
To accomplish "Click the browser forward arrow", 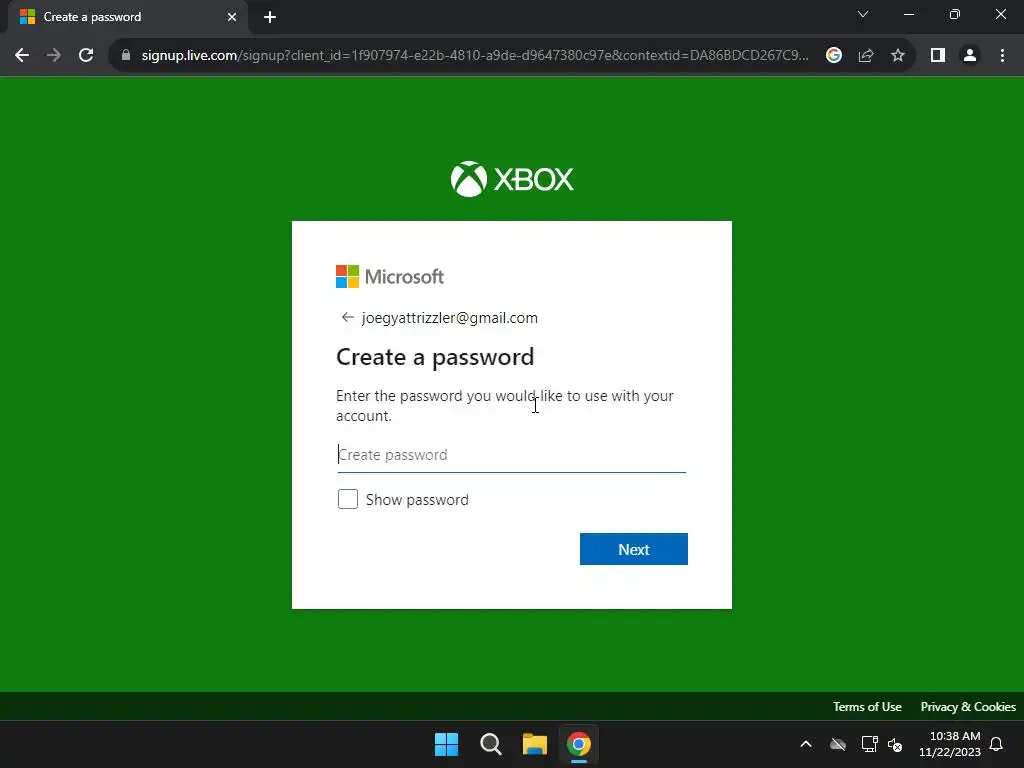I will [54, 56].
